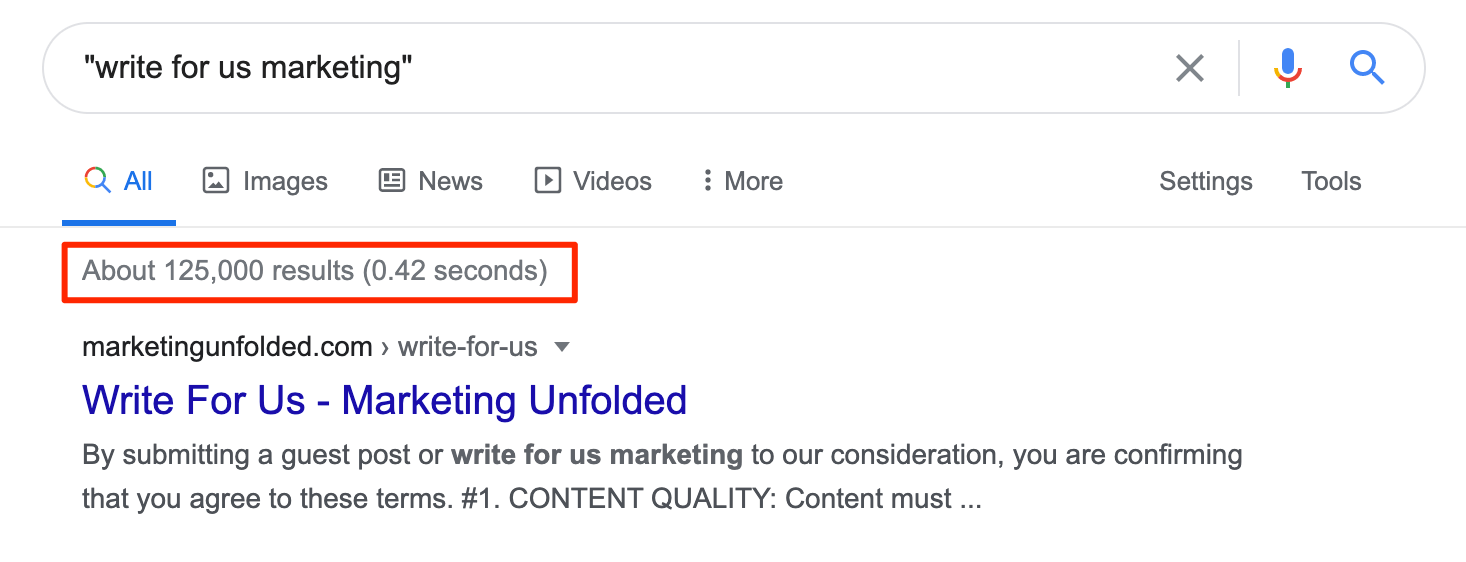Select the All results tab label
The image size is (1466, 562).
[x=138, y=181]
